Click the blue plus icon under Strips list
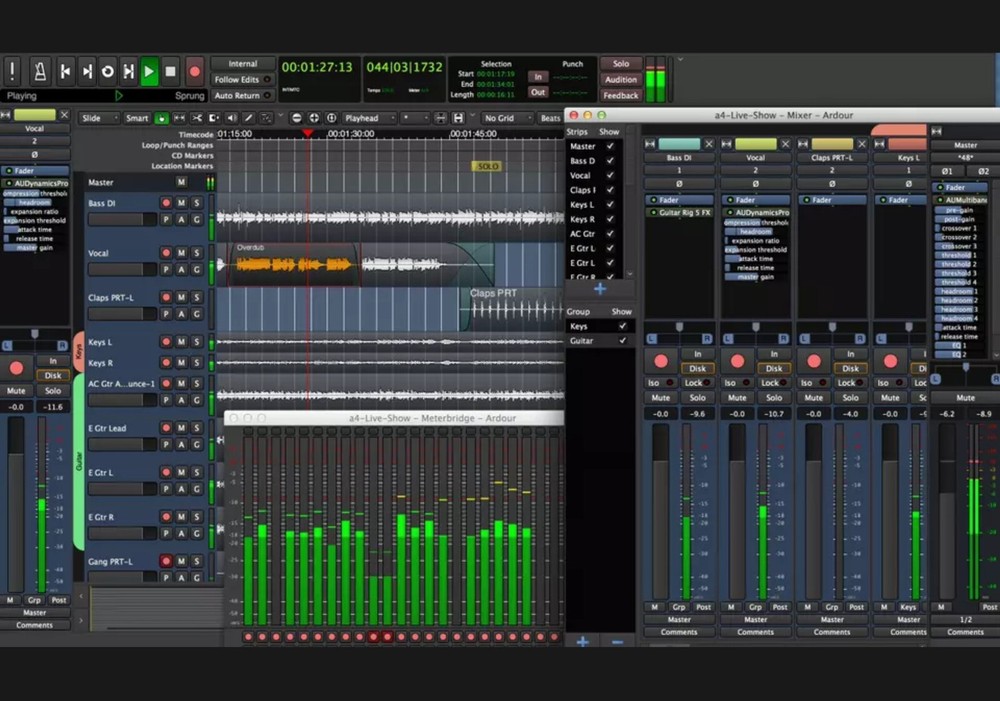Screen dimensions: 1000x701 [600, 289]
